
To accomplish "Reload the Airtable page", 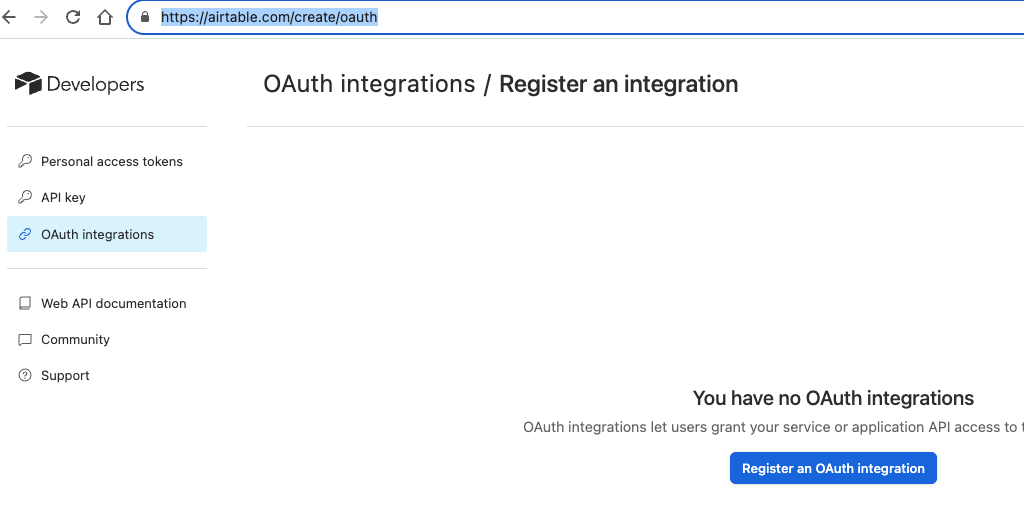I will pos(73,17).
